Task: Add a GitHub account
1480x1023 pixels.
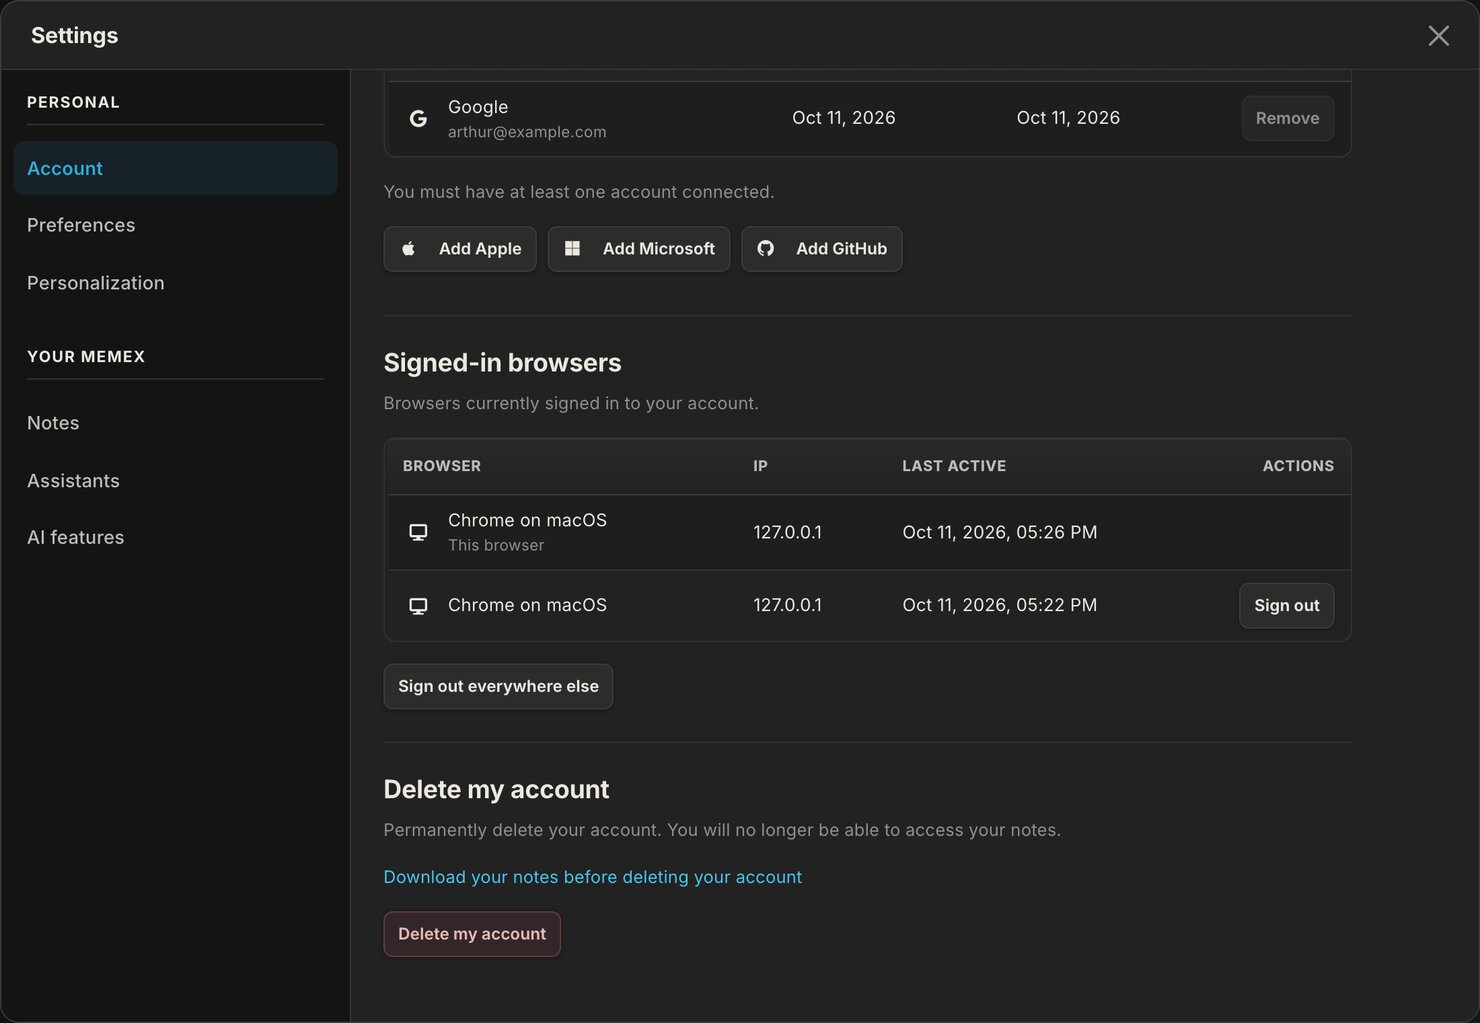Action: pos(822,249)
